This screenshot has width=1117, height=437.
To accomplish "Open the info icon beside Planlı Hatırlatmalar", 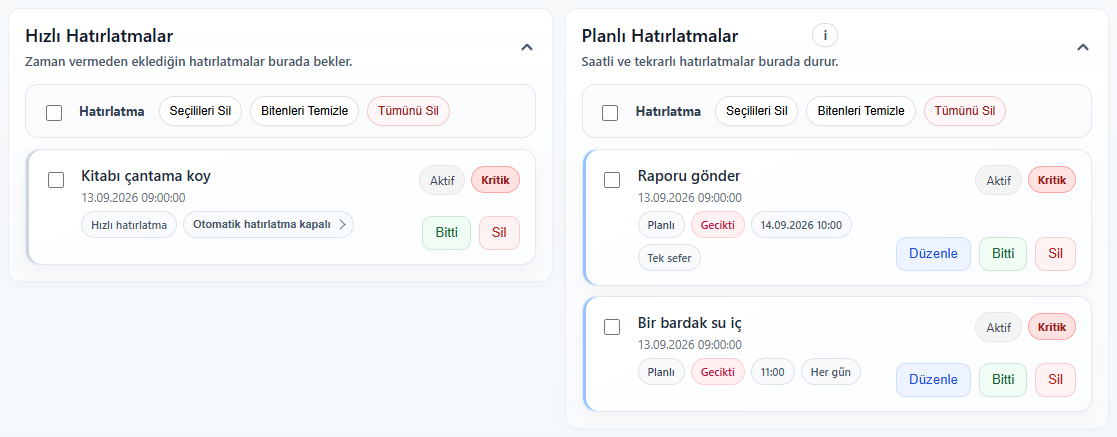I will click(x=825, y=35).
